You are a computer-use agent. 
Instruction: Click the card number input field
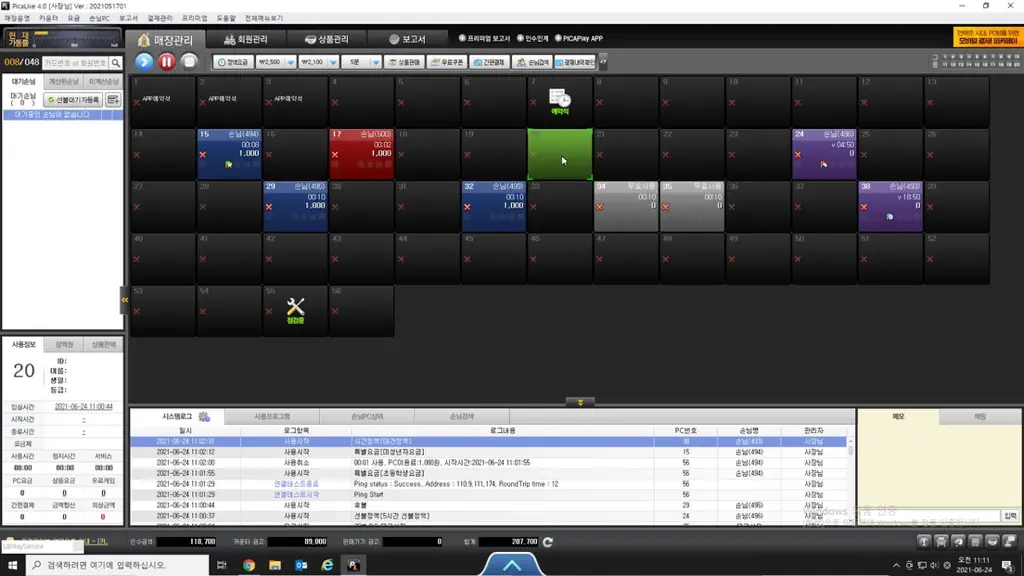[76, 63]
